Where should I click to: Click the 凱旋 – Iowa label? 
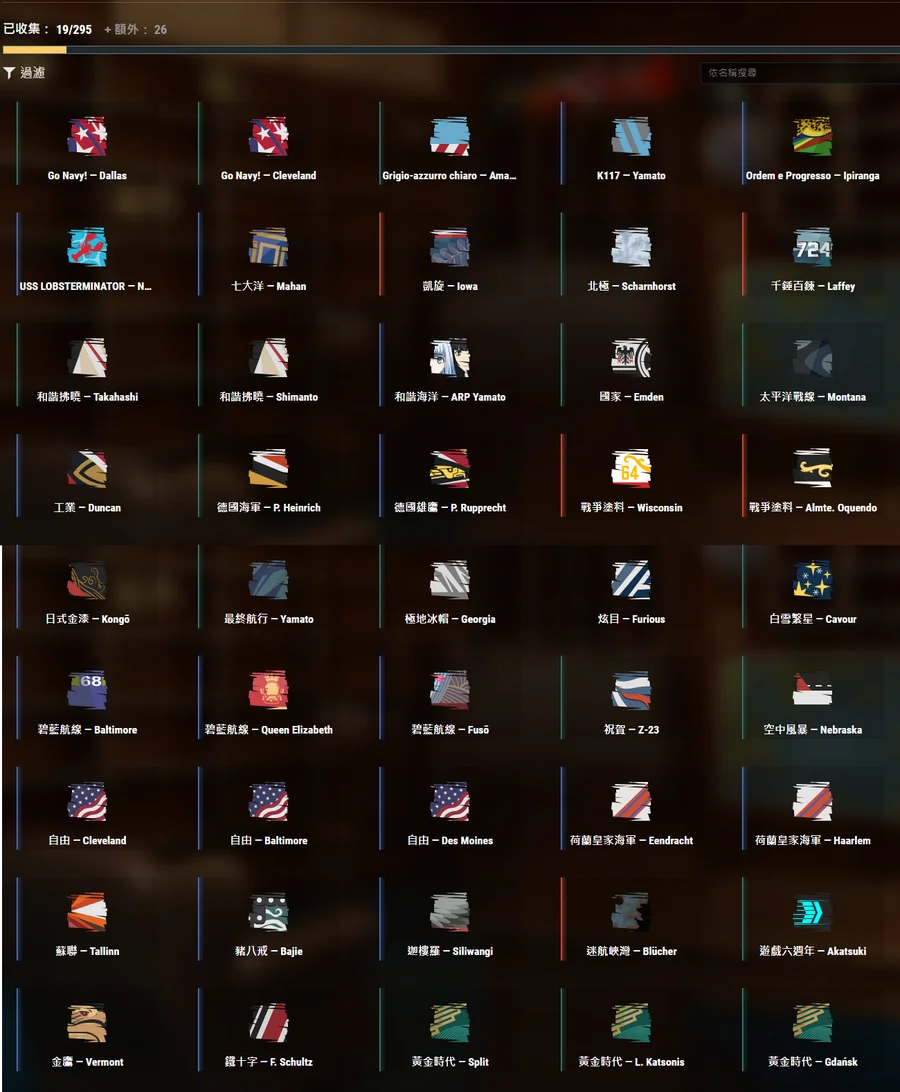pyautogui.click(x=450, y=286)
